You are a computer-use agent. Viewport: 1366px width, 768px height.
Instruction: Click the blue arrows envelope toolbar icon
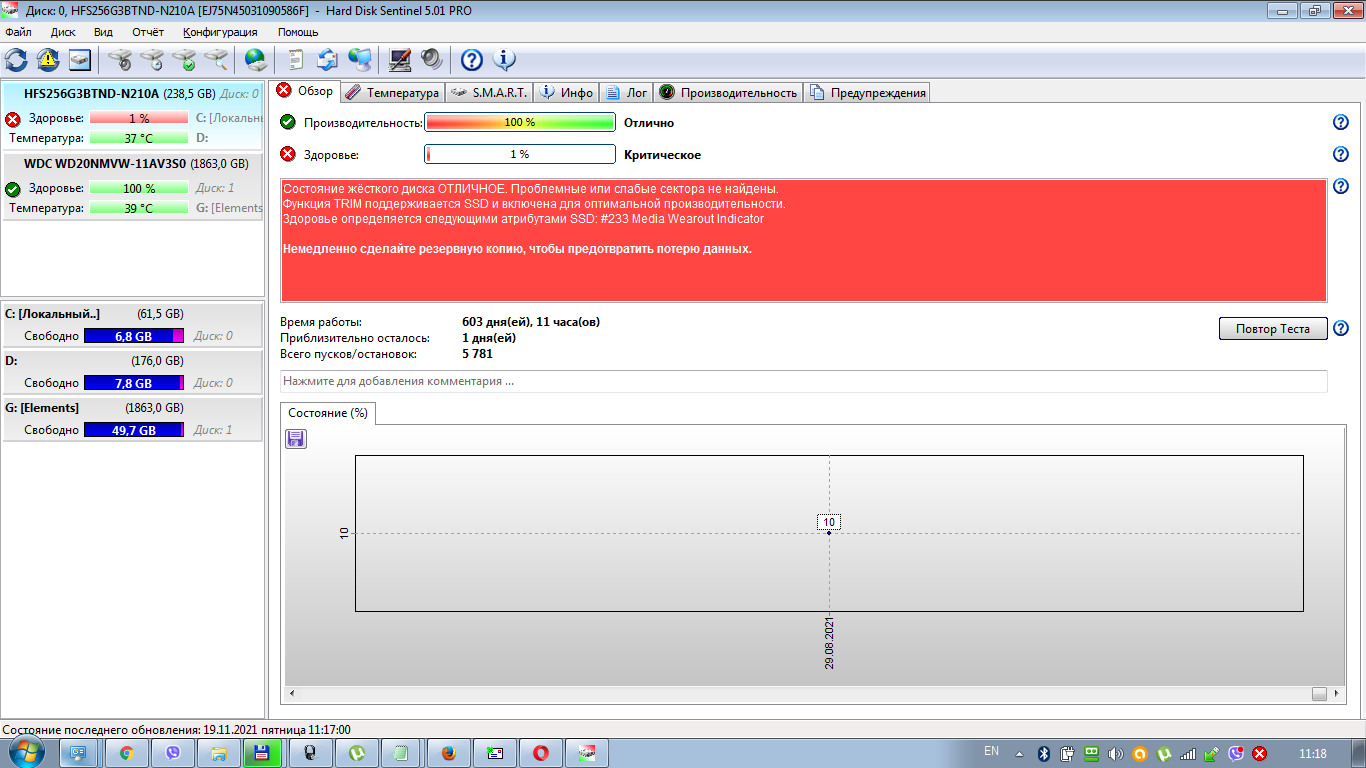[x=327, y=60]
